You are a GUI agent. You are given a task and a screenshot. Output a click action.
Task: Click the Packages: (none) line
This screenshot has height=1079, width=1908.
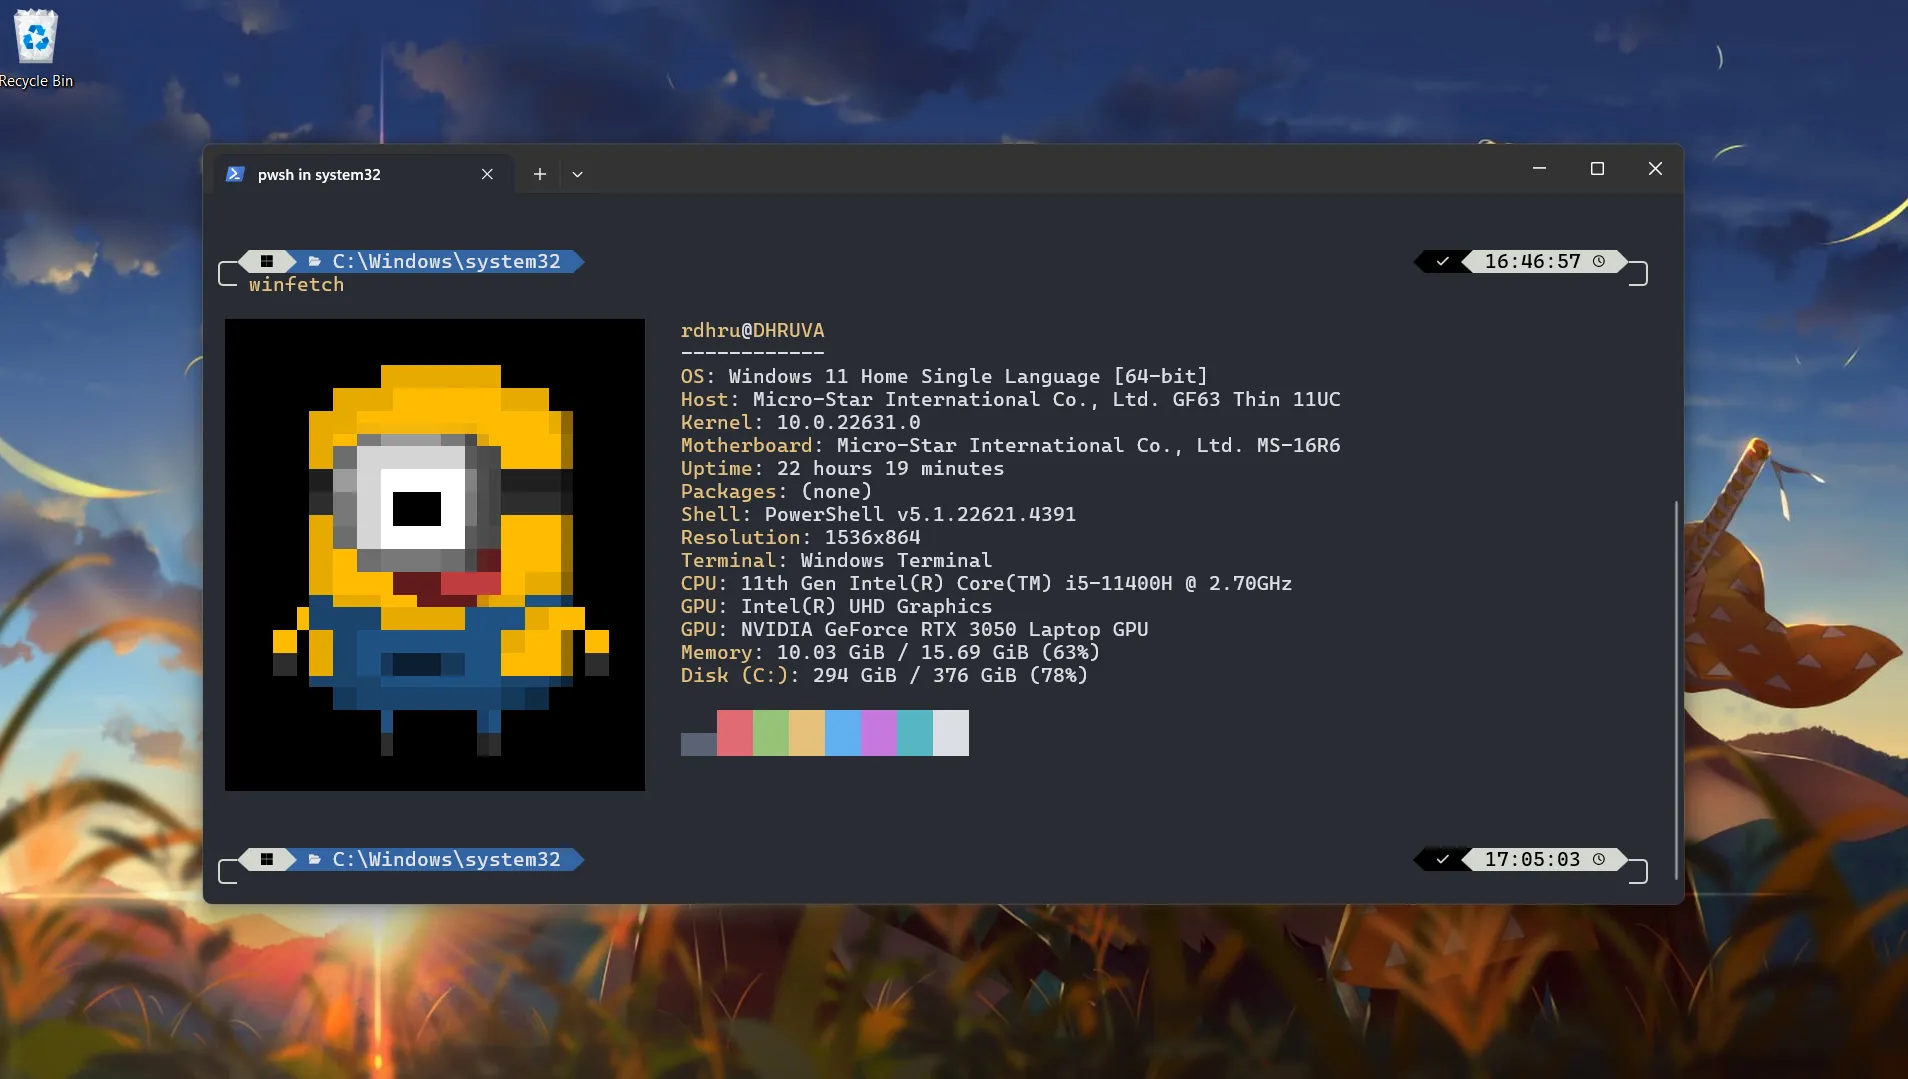tap(776, 491)
